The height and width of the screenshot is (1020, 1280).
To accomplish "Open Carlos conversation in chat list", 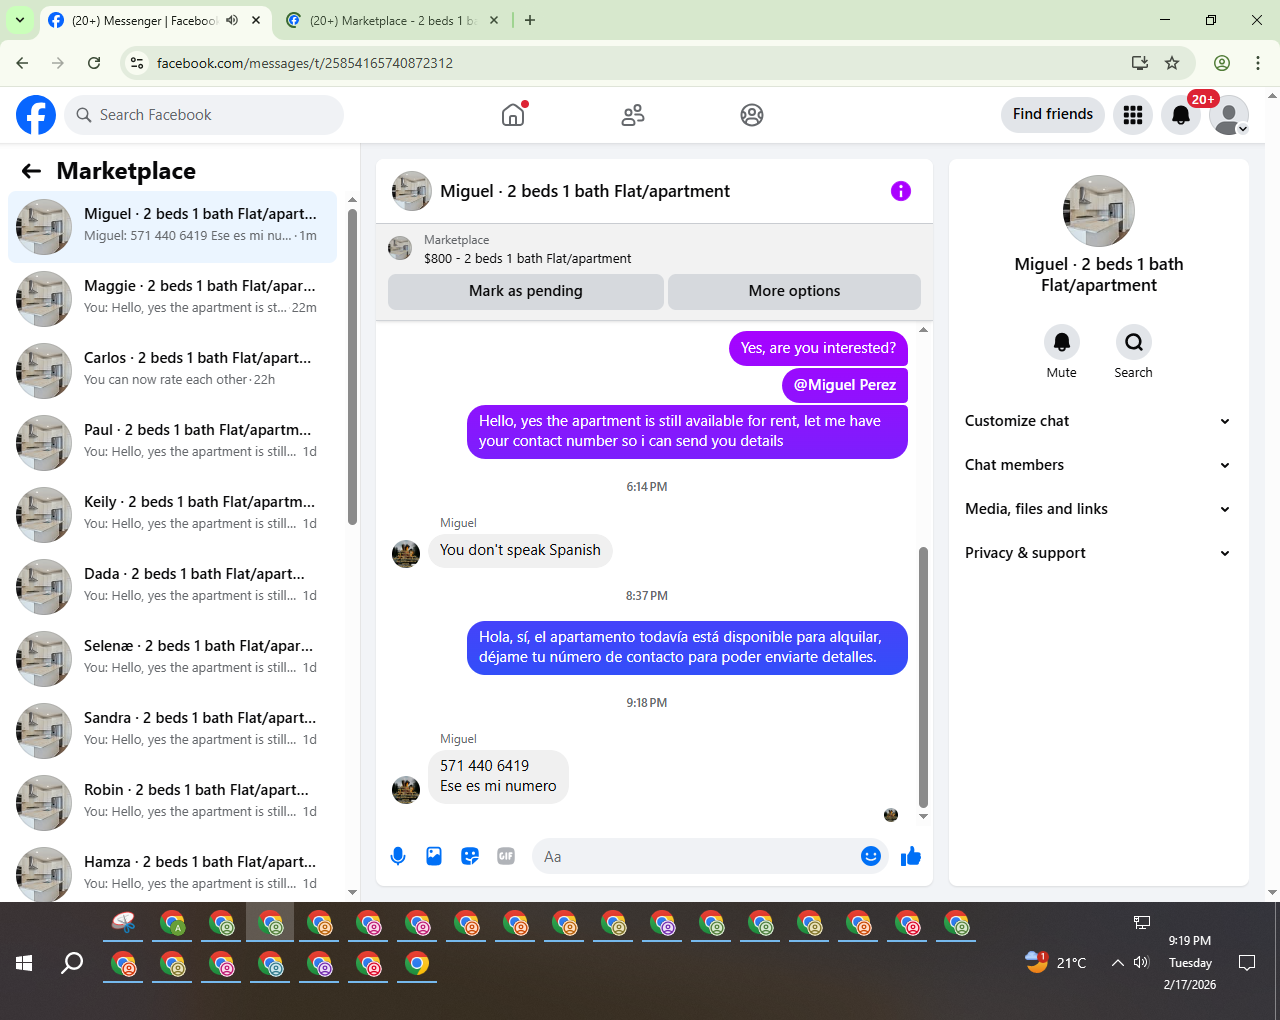I will (x=173, y=371).
